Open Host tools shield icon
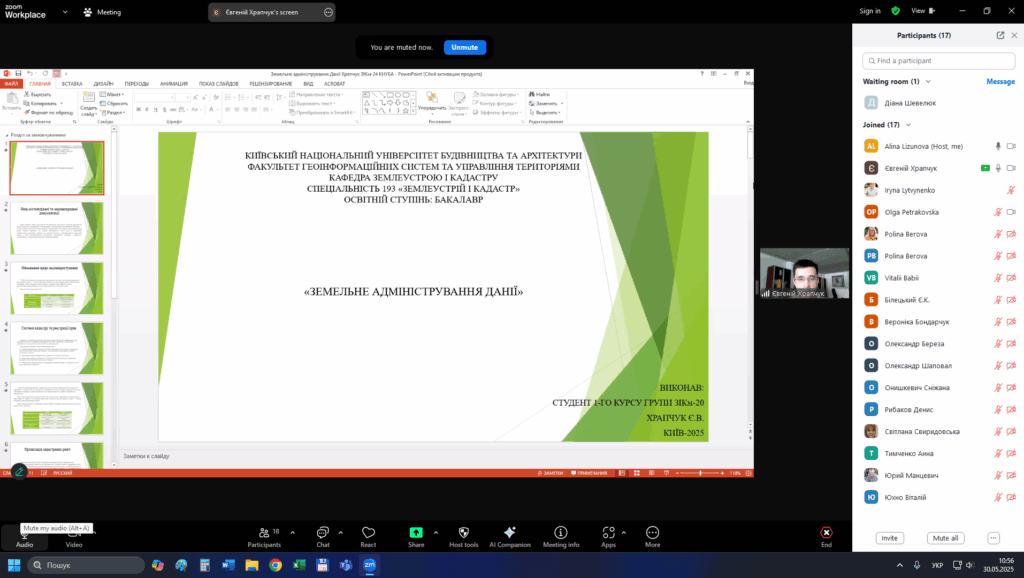The height and width of the screenshot is (578, 1024). 464,533
